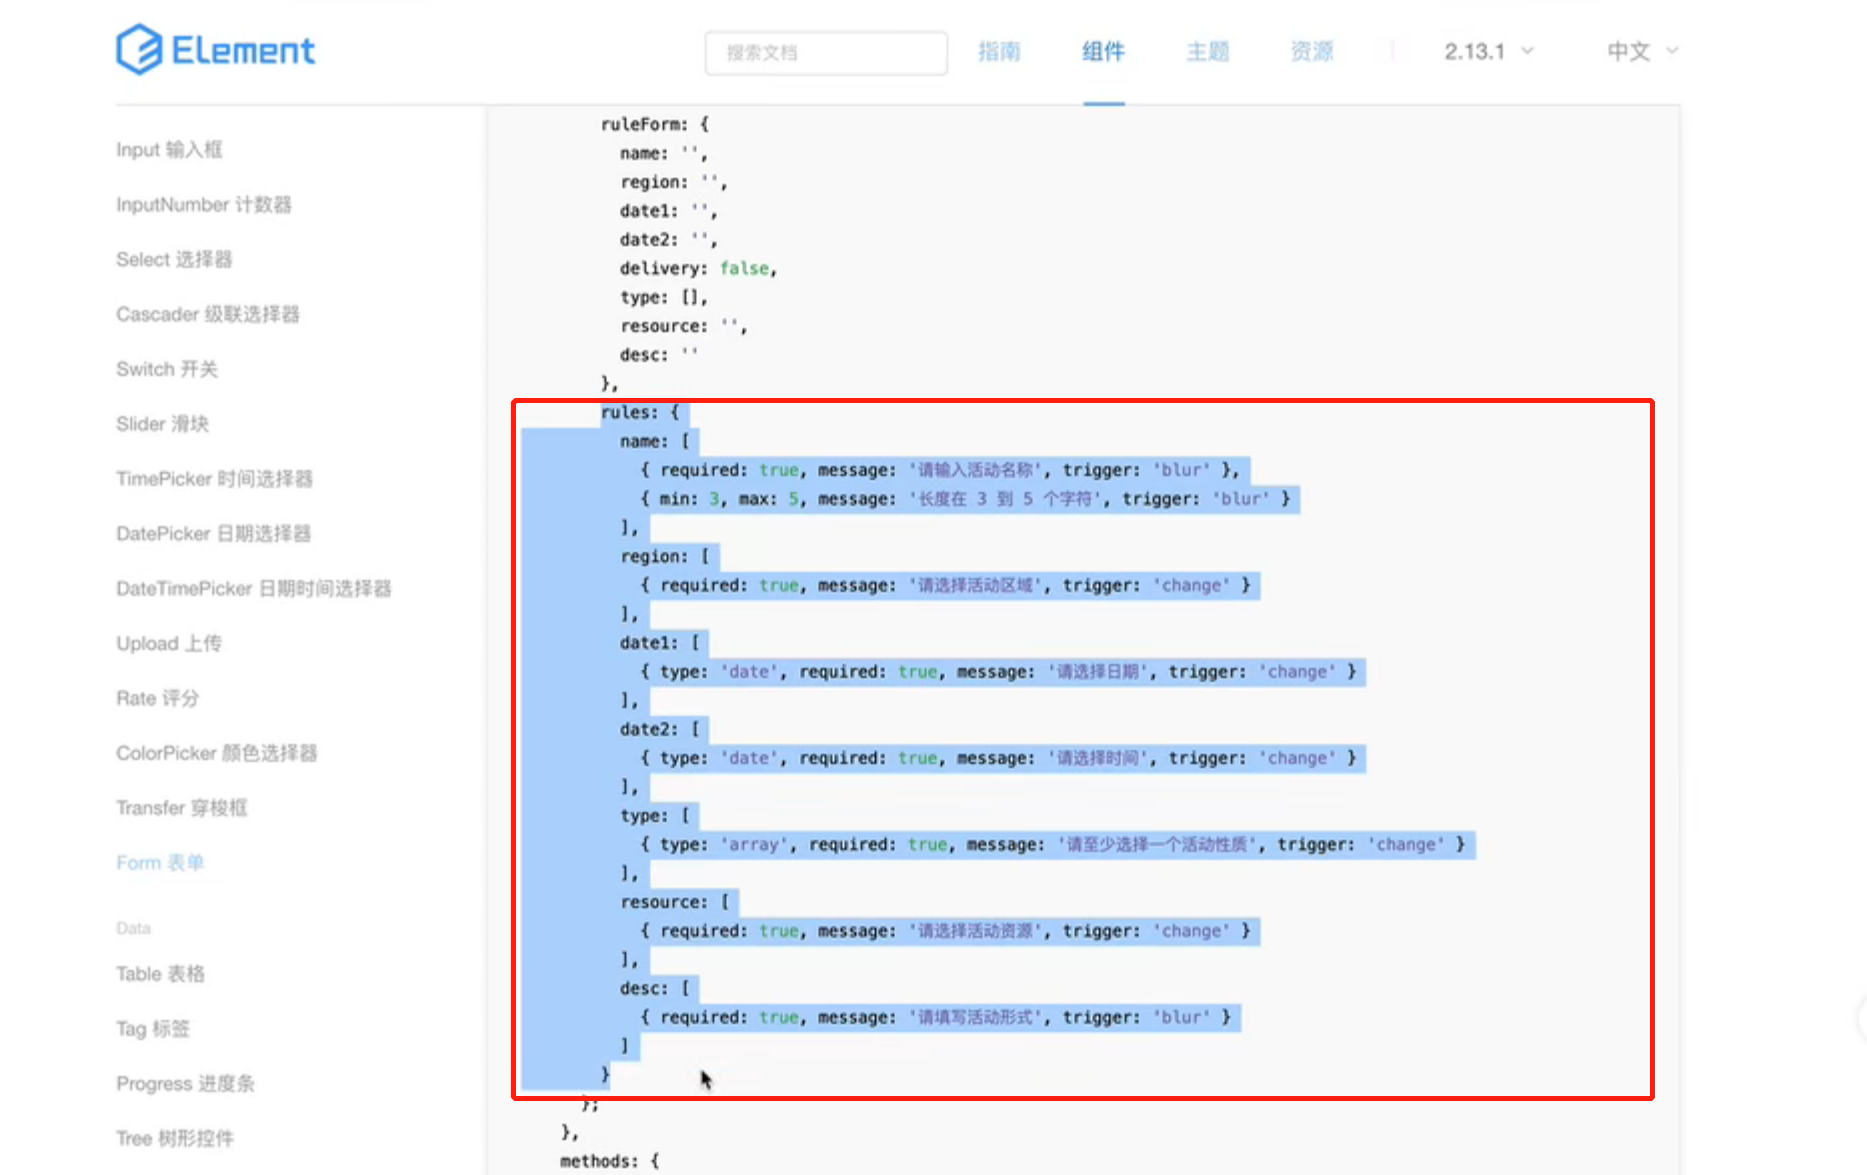Screen dimensions: 1867x1175
Task: Open the 指南 nav tab
Action: pyautogui.click(x=999, y=51)
